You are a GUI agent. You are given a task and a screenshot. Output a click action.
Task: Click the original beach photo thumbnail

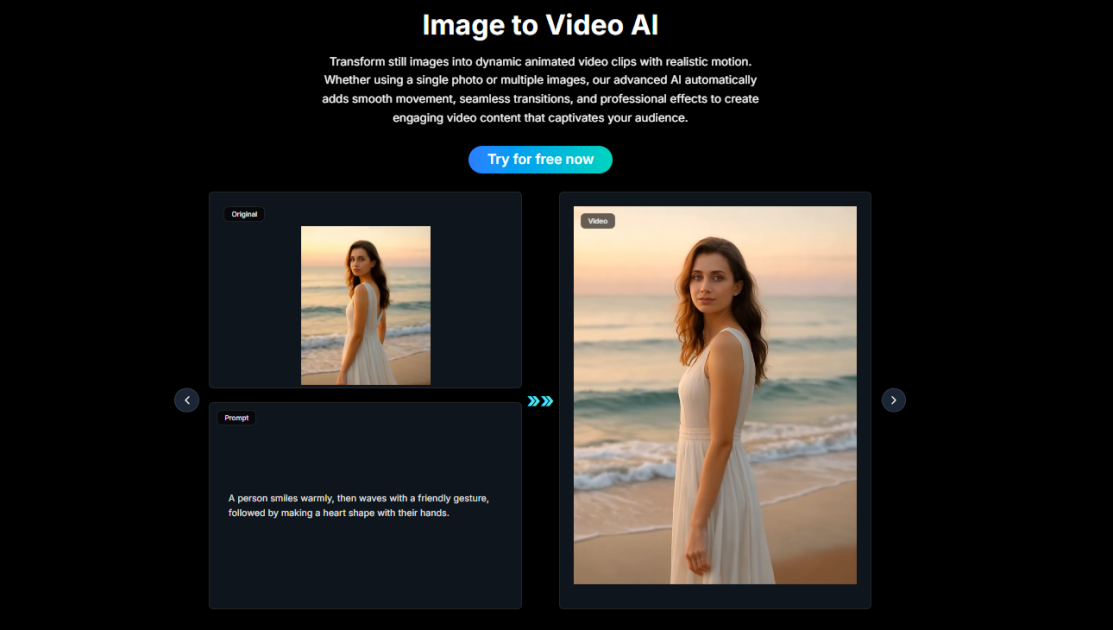[365, 303]
